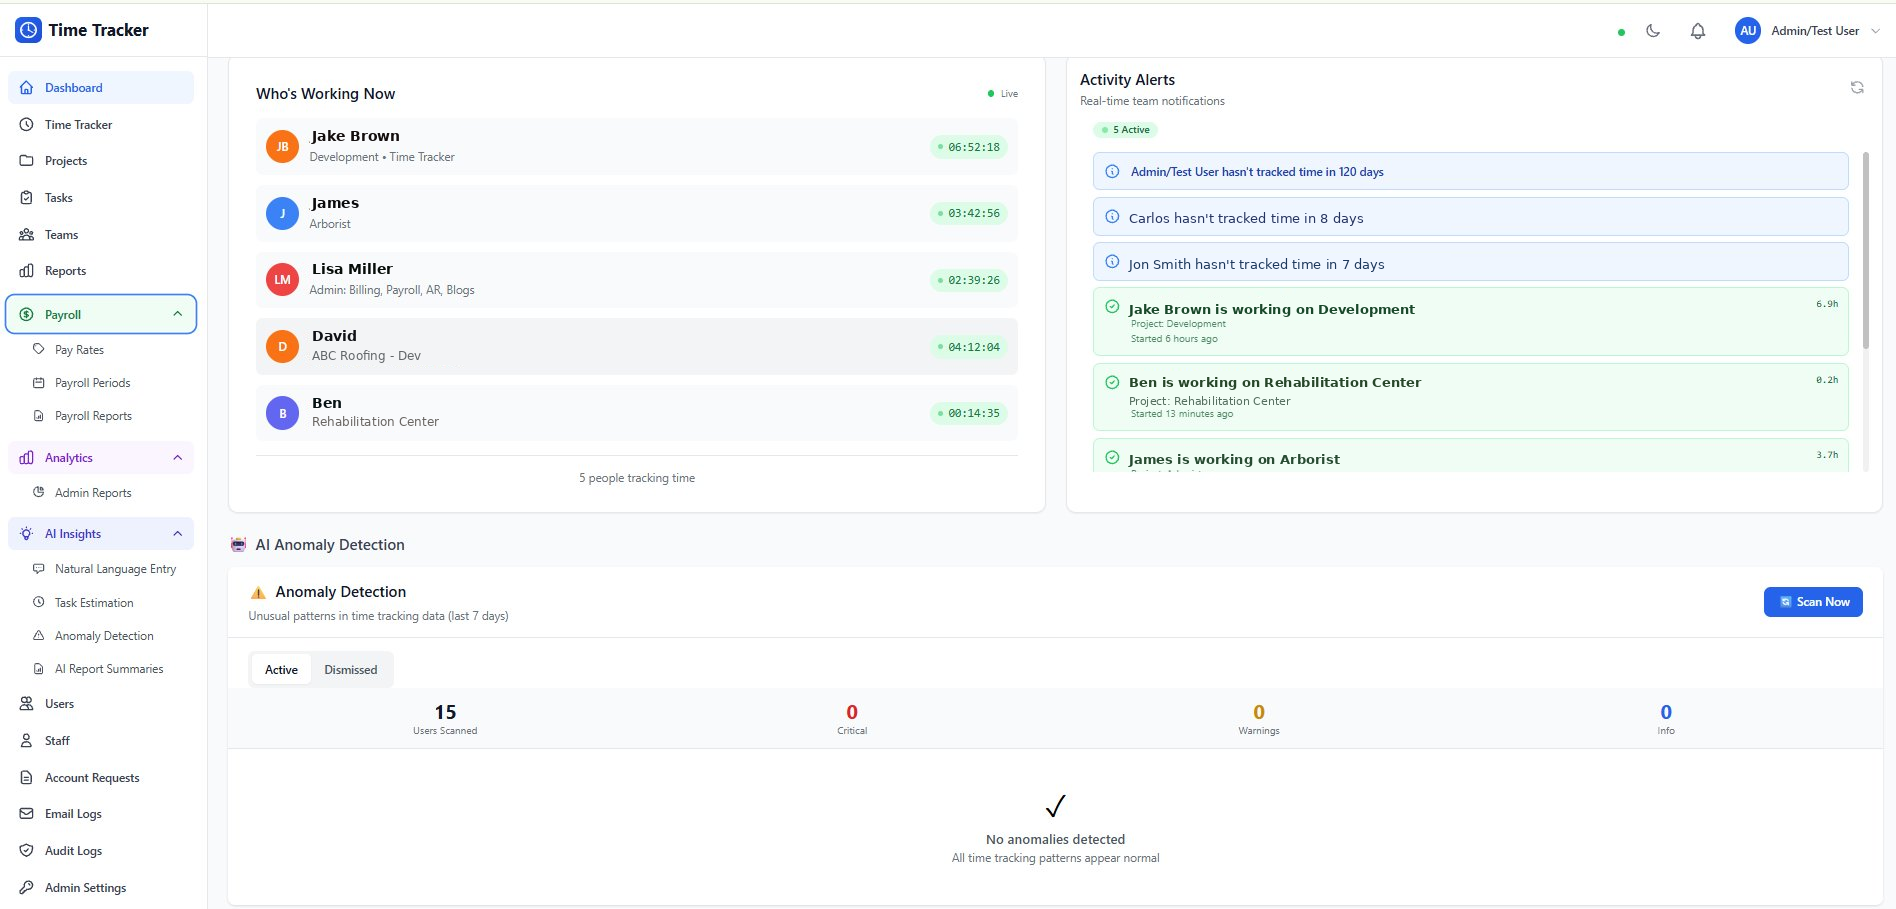Open notifications via the bell icon
Screen dimensions: 1896x909
1698,31
